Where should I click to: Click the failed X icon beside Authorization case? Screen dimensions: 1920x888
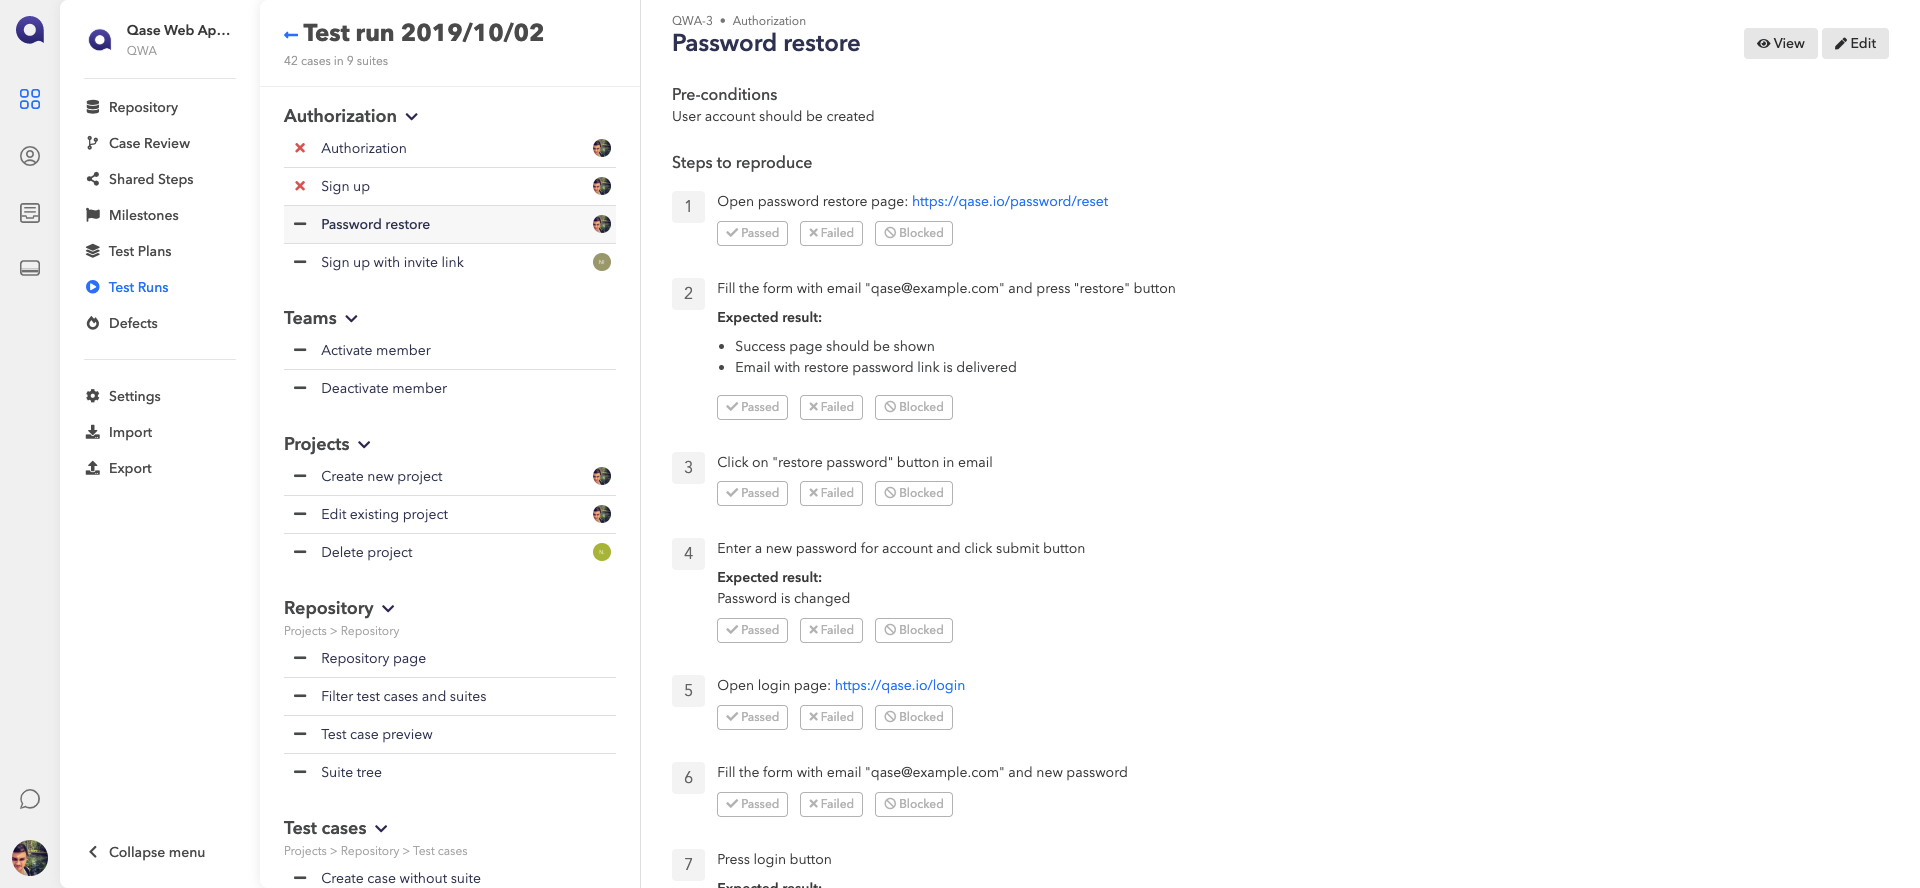[x=300, y=148]
